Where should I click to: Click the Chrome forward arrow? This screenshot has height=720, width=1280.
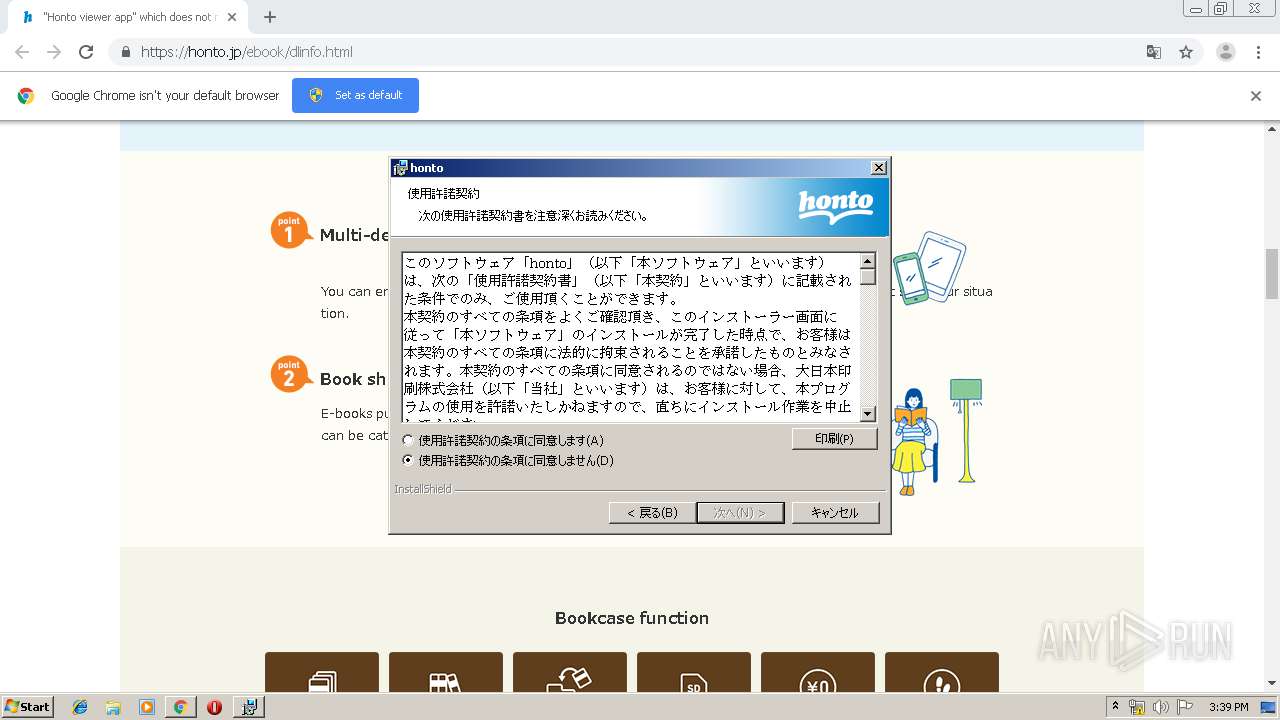coord(54,52)
